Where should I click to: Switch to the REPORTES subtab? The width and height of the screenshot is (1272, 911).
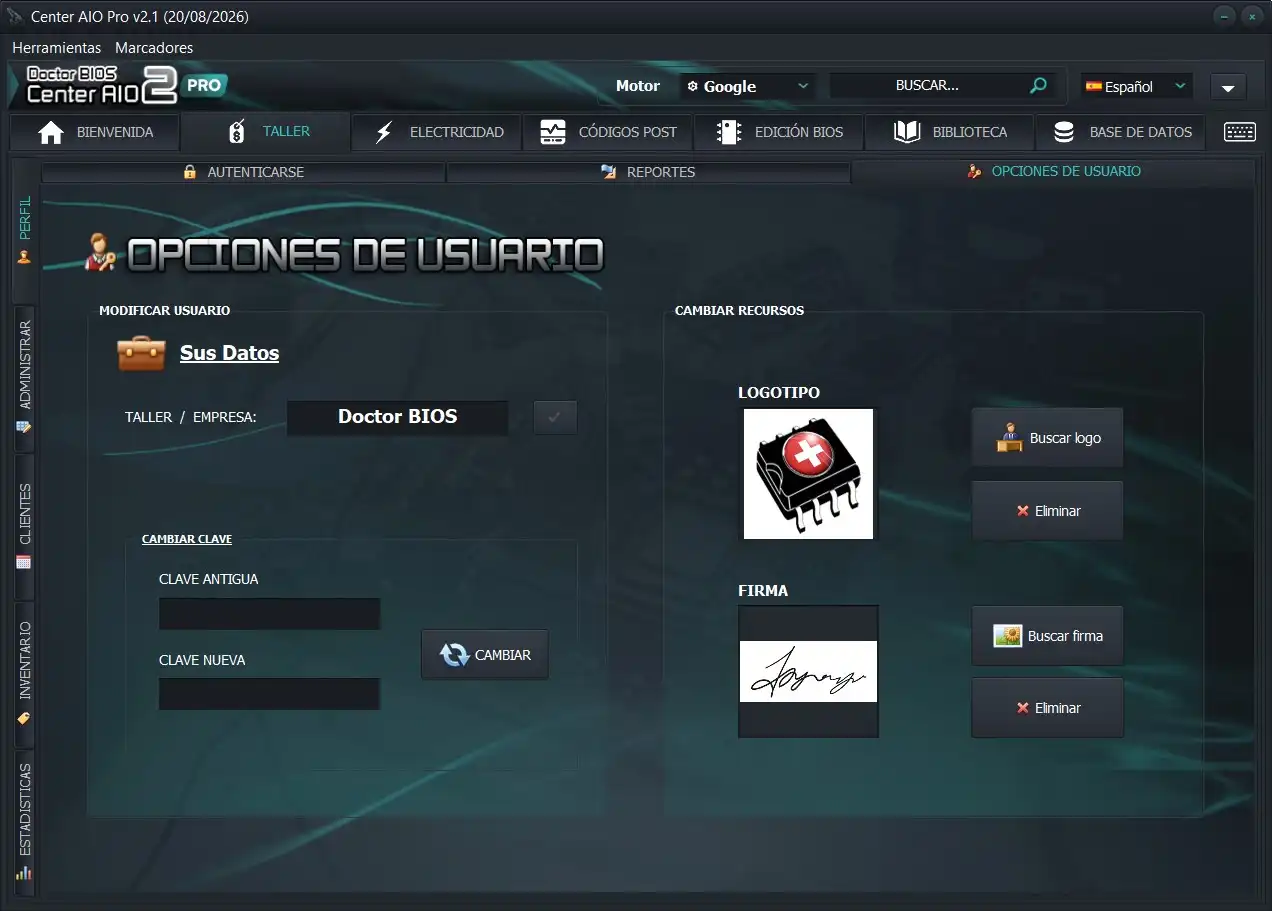point(648,172)
